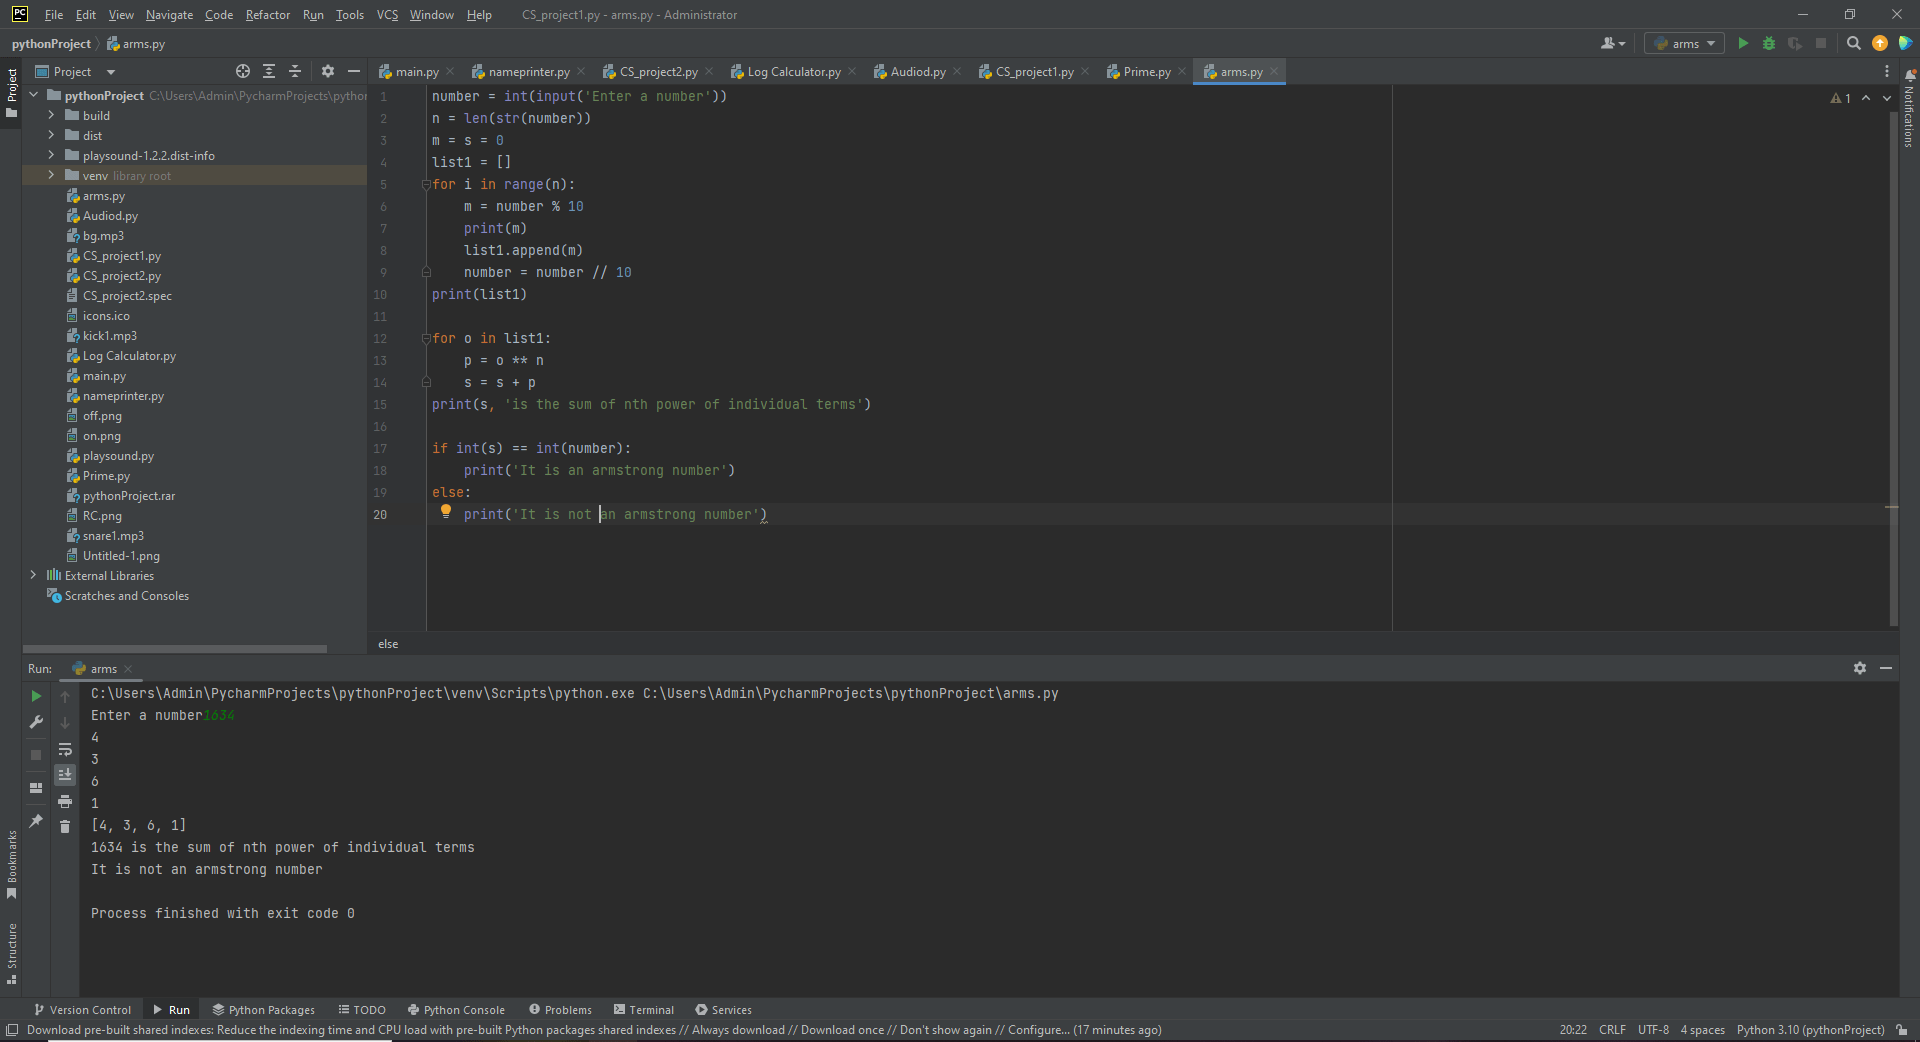Click the Python 3.10 interpreter selector

(x=1810, y=1030)
